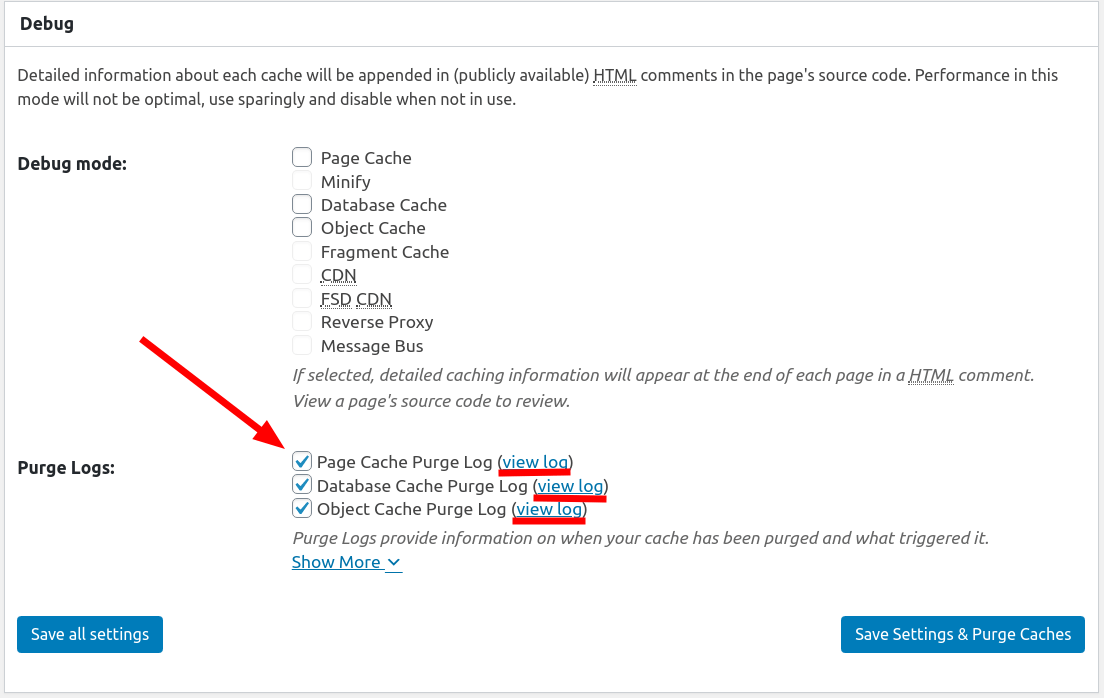Enable the Fragment Cache debug checkbox
This screenshot has width=1104, height=698.
302,251
